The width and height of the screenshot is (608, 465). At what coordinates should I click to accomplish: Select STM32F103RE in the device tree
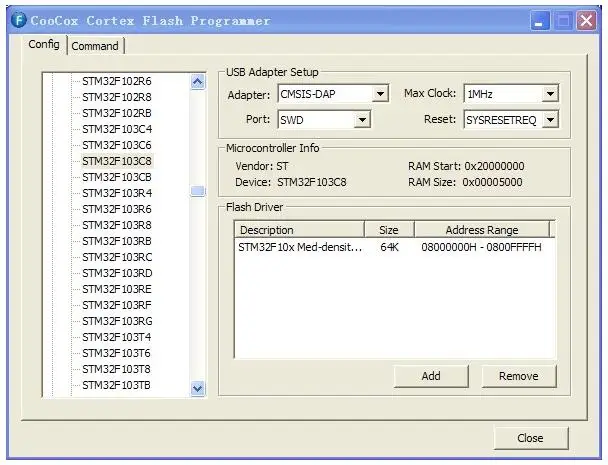(117, 289)
